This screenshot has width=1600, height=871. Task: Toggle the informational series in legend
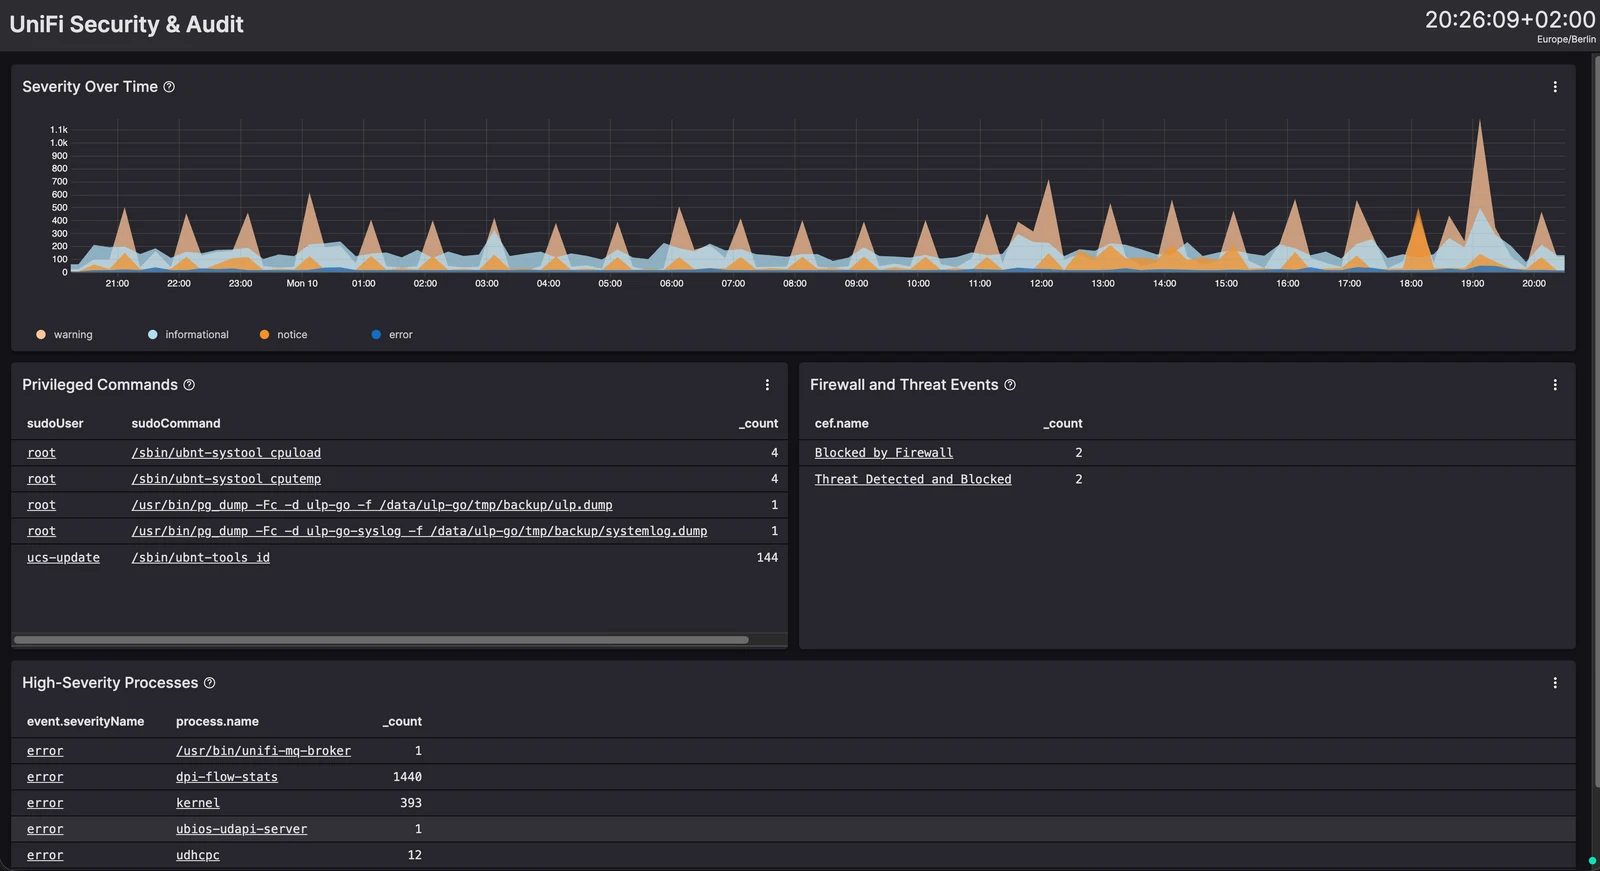pyautogui.click(x=188, y=335)
